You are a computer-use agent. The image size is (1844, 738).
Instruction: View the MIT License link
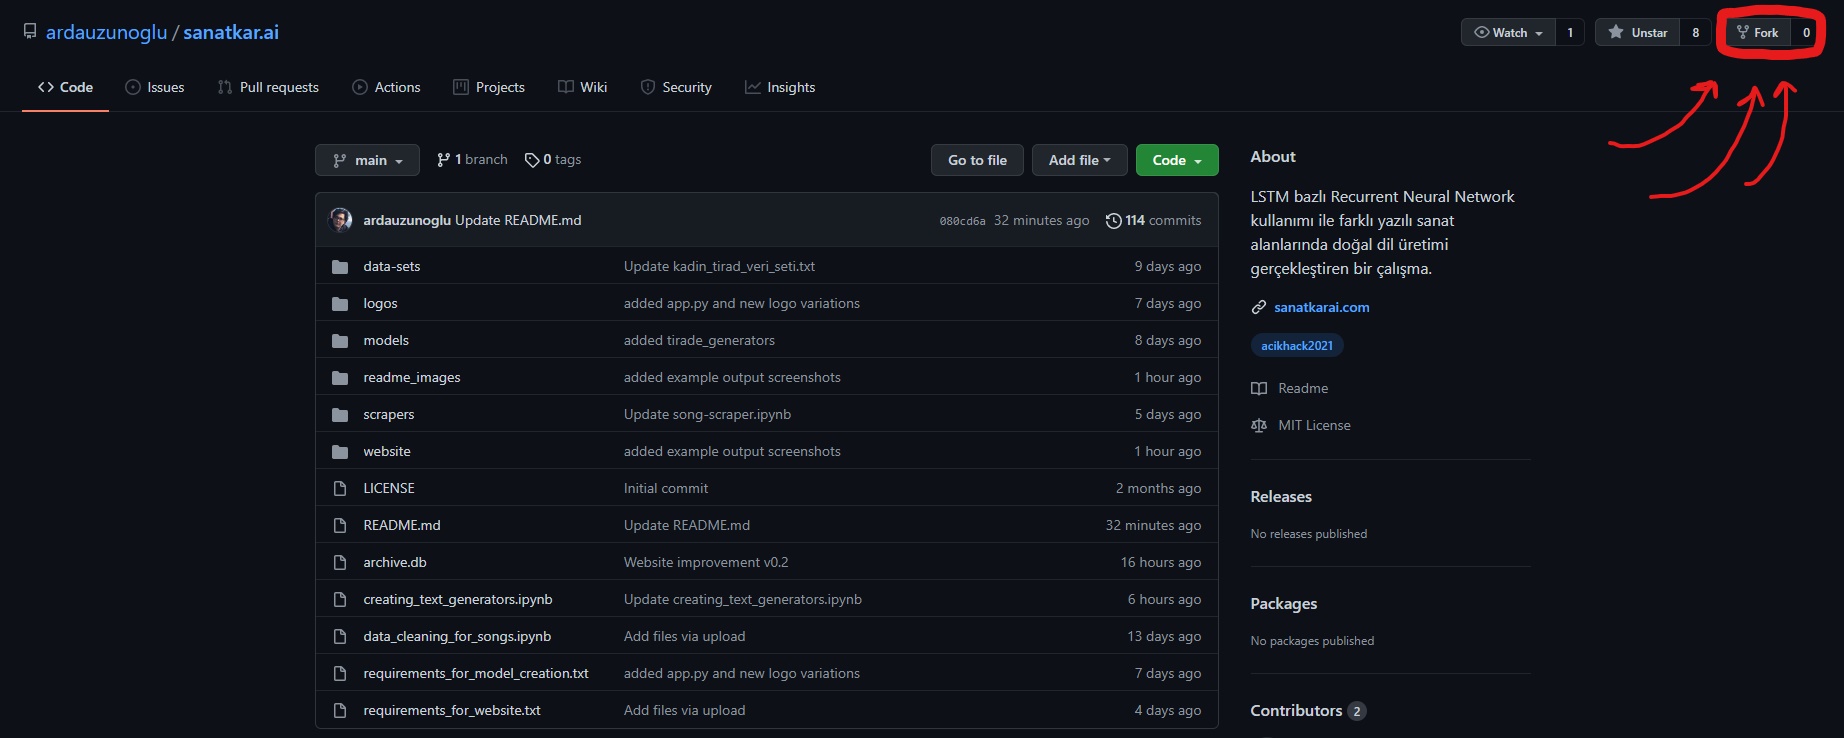pyautogui.click(x=1314, y=425)
